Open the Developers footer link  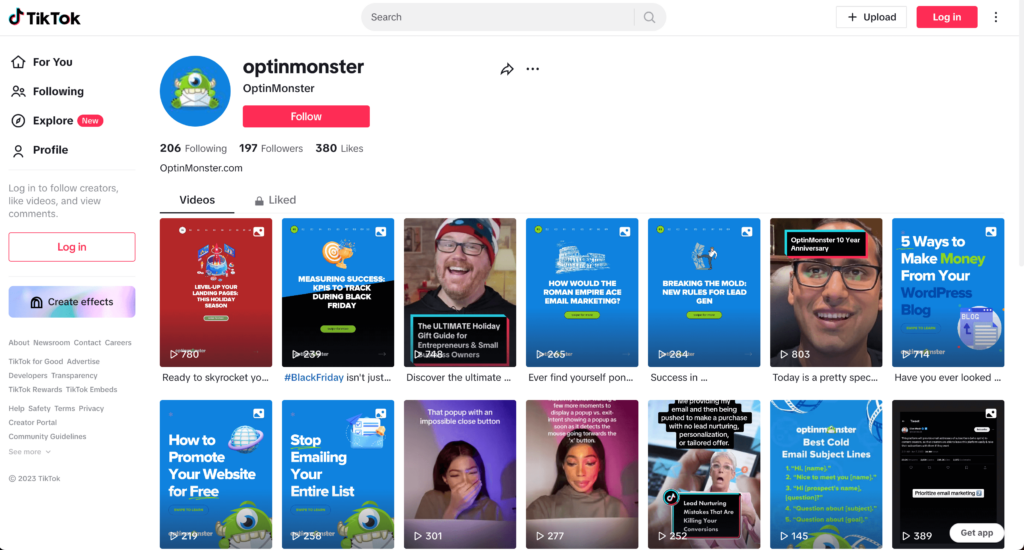coord(28,376)
